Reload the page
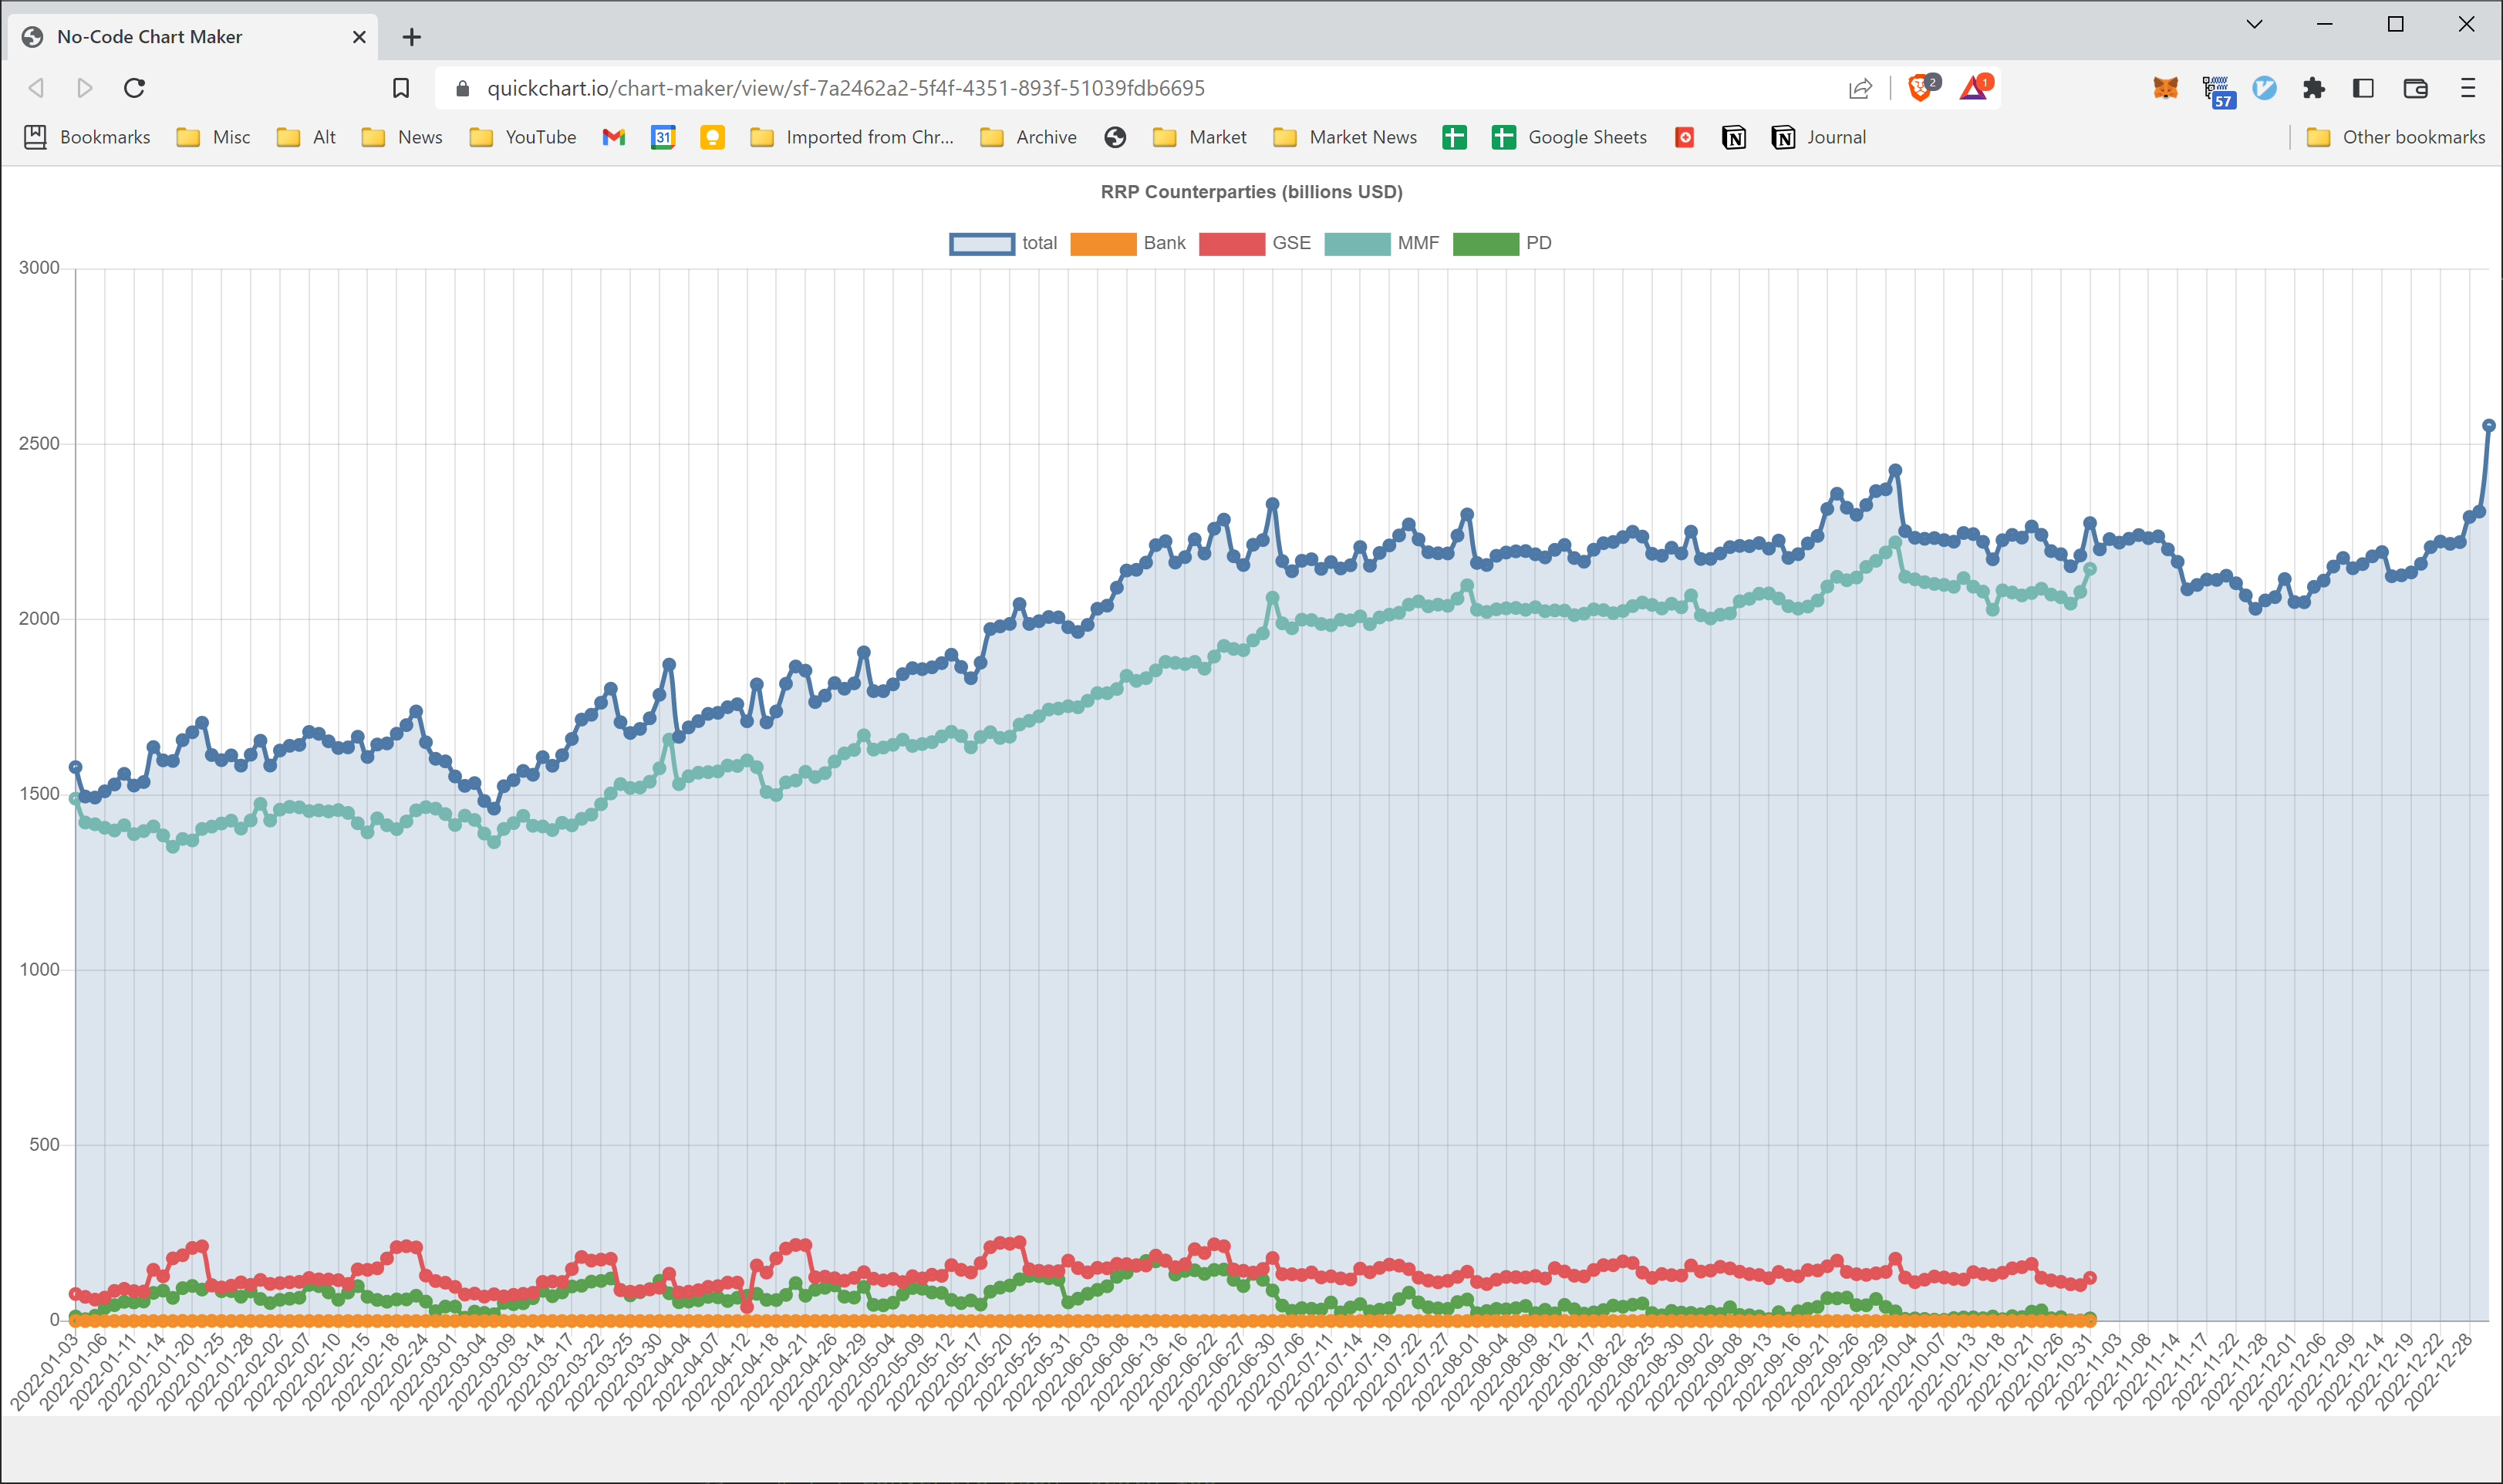 (x=135, y=88)
